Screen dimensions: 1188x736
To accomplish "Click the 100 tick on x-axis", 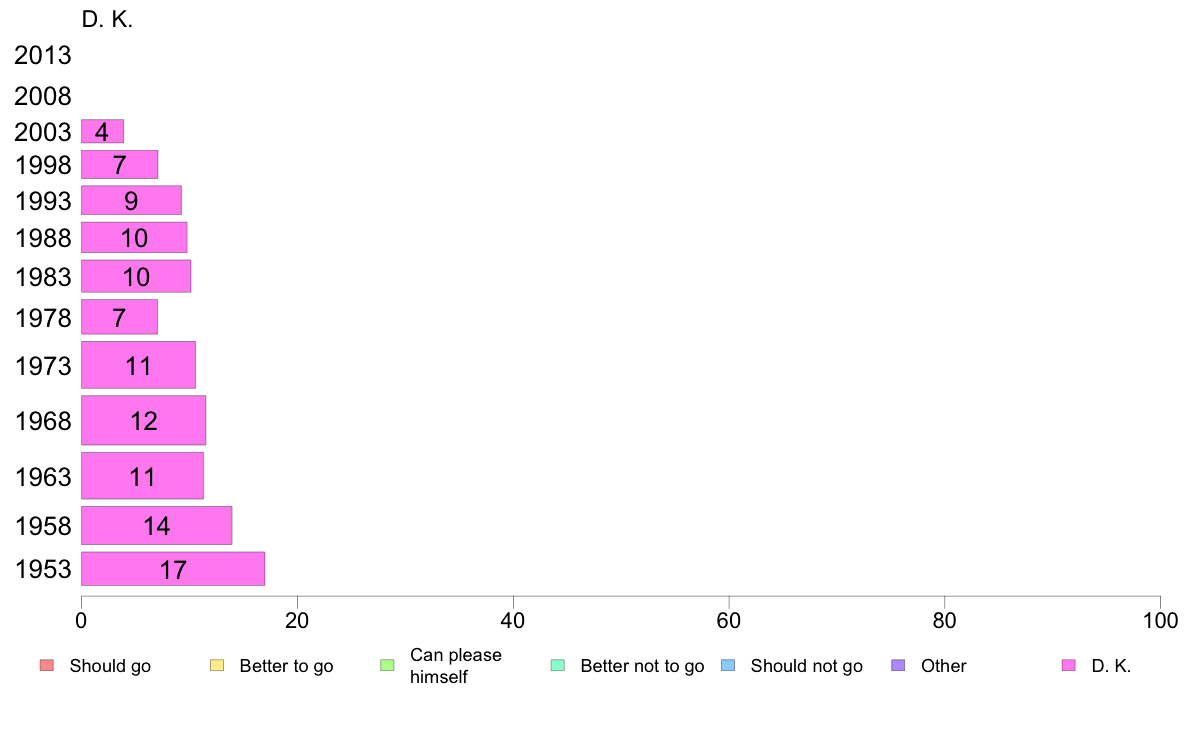I will click(x=1160, y=621).
